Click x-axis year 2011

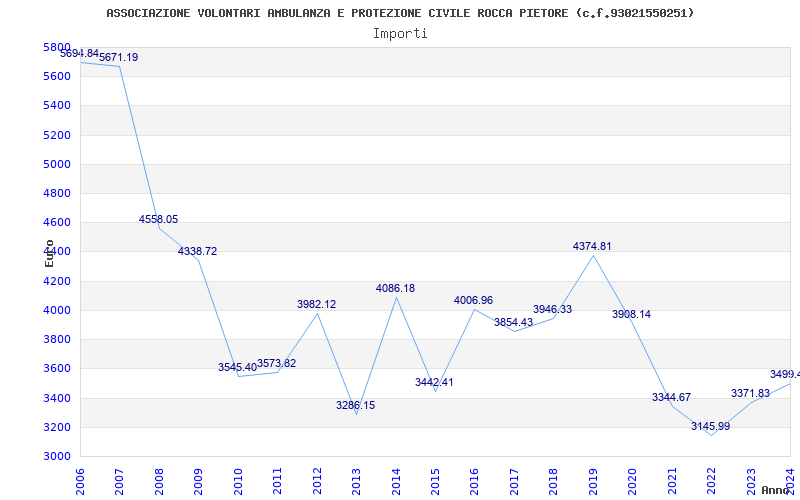278,482
